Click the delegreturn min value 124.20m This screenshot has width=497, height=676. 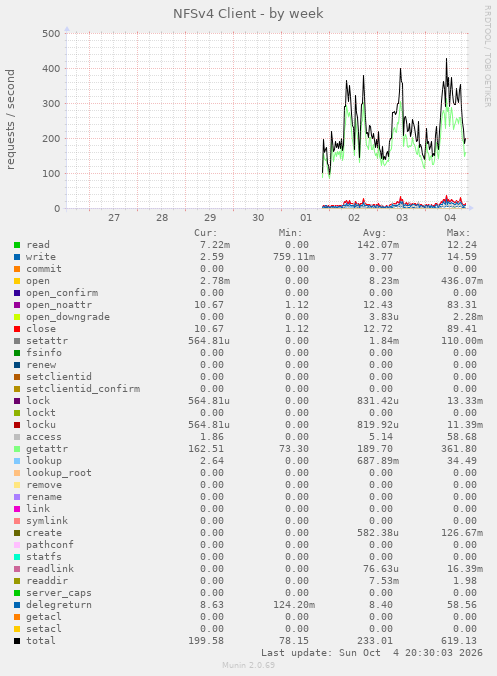tap(294, 605)
